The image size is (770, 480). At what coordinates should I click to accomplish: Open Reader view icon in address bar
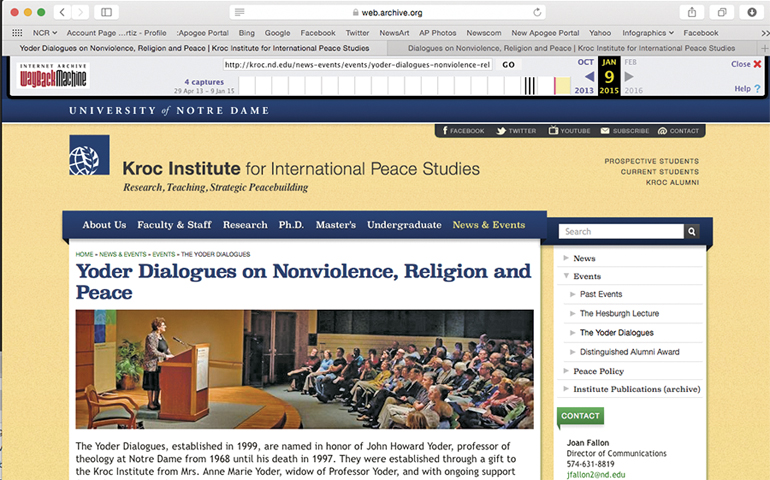coord(240,12)
